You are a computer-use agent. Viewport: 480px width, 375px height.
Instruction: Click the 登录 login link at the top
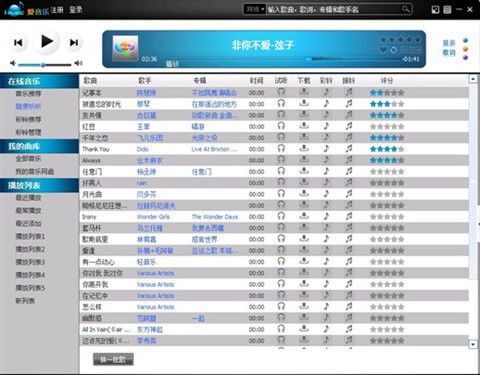(76, 9)
